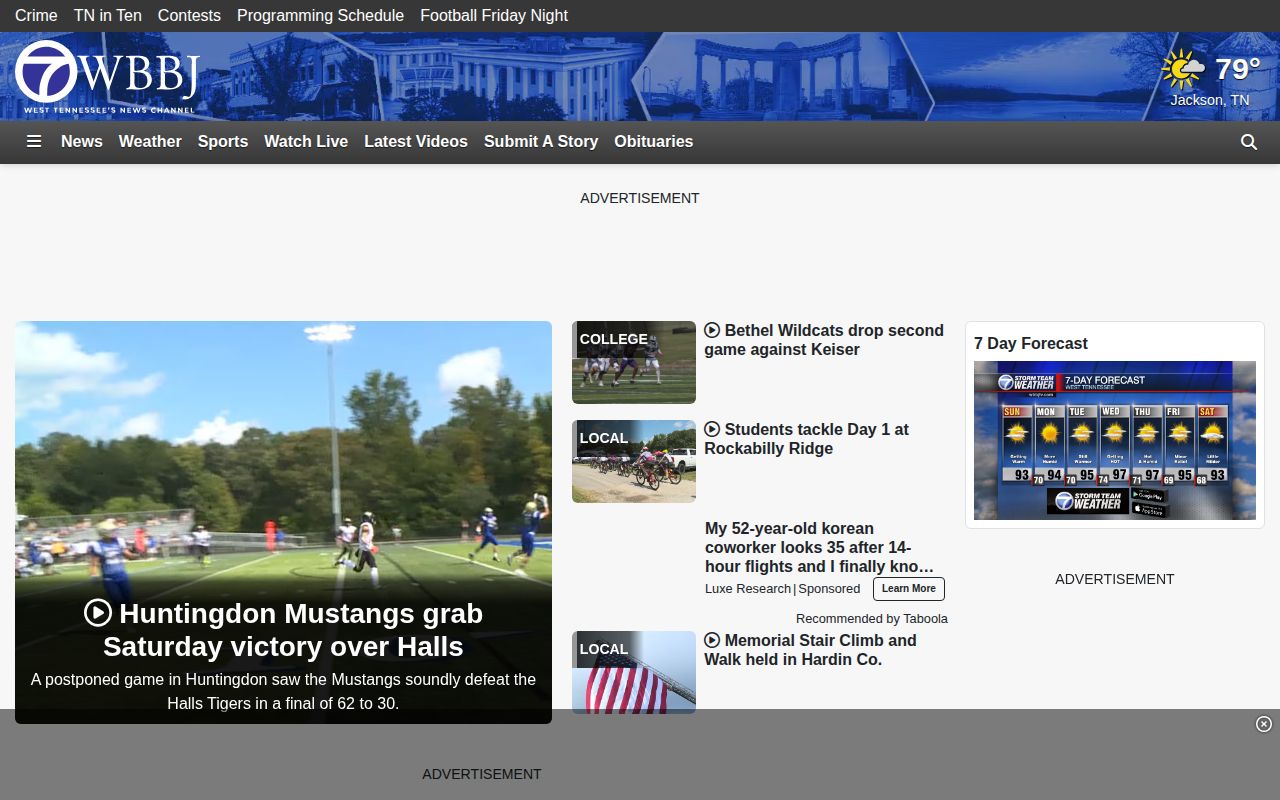Close the bottom advertisement banner

point(1264,724)
